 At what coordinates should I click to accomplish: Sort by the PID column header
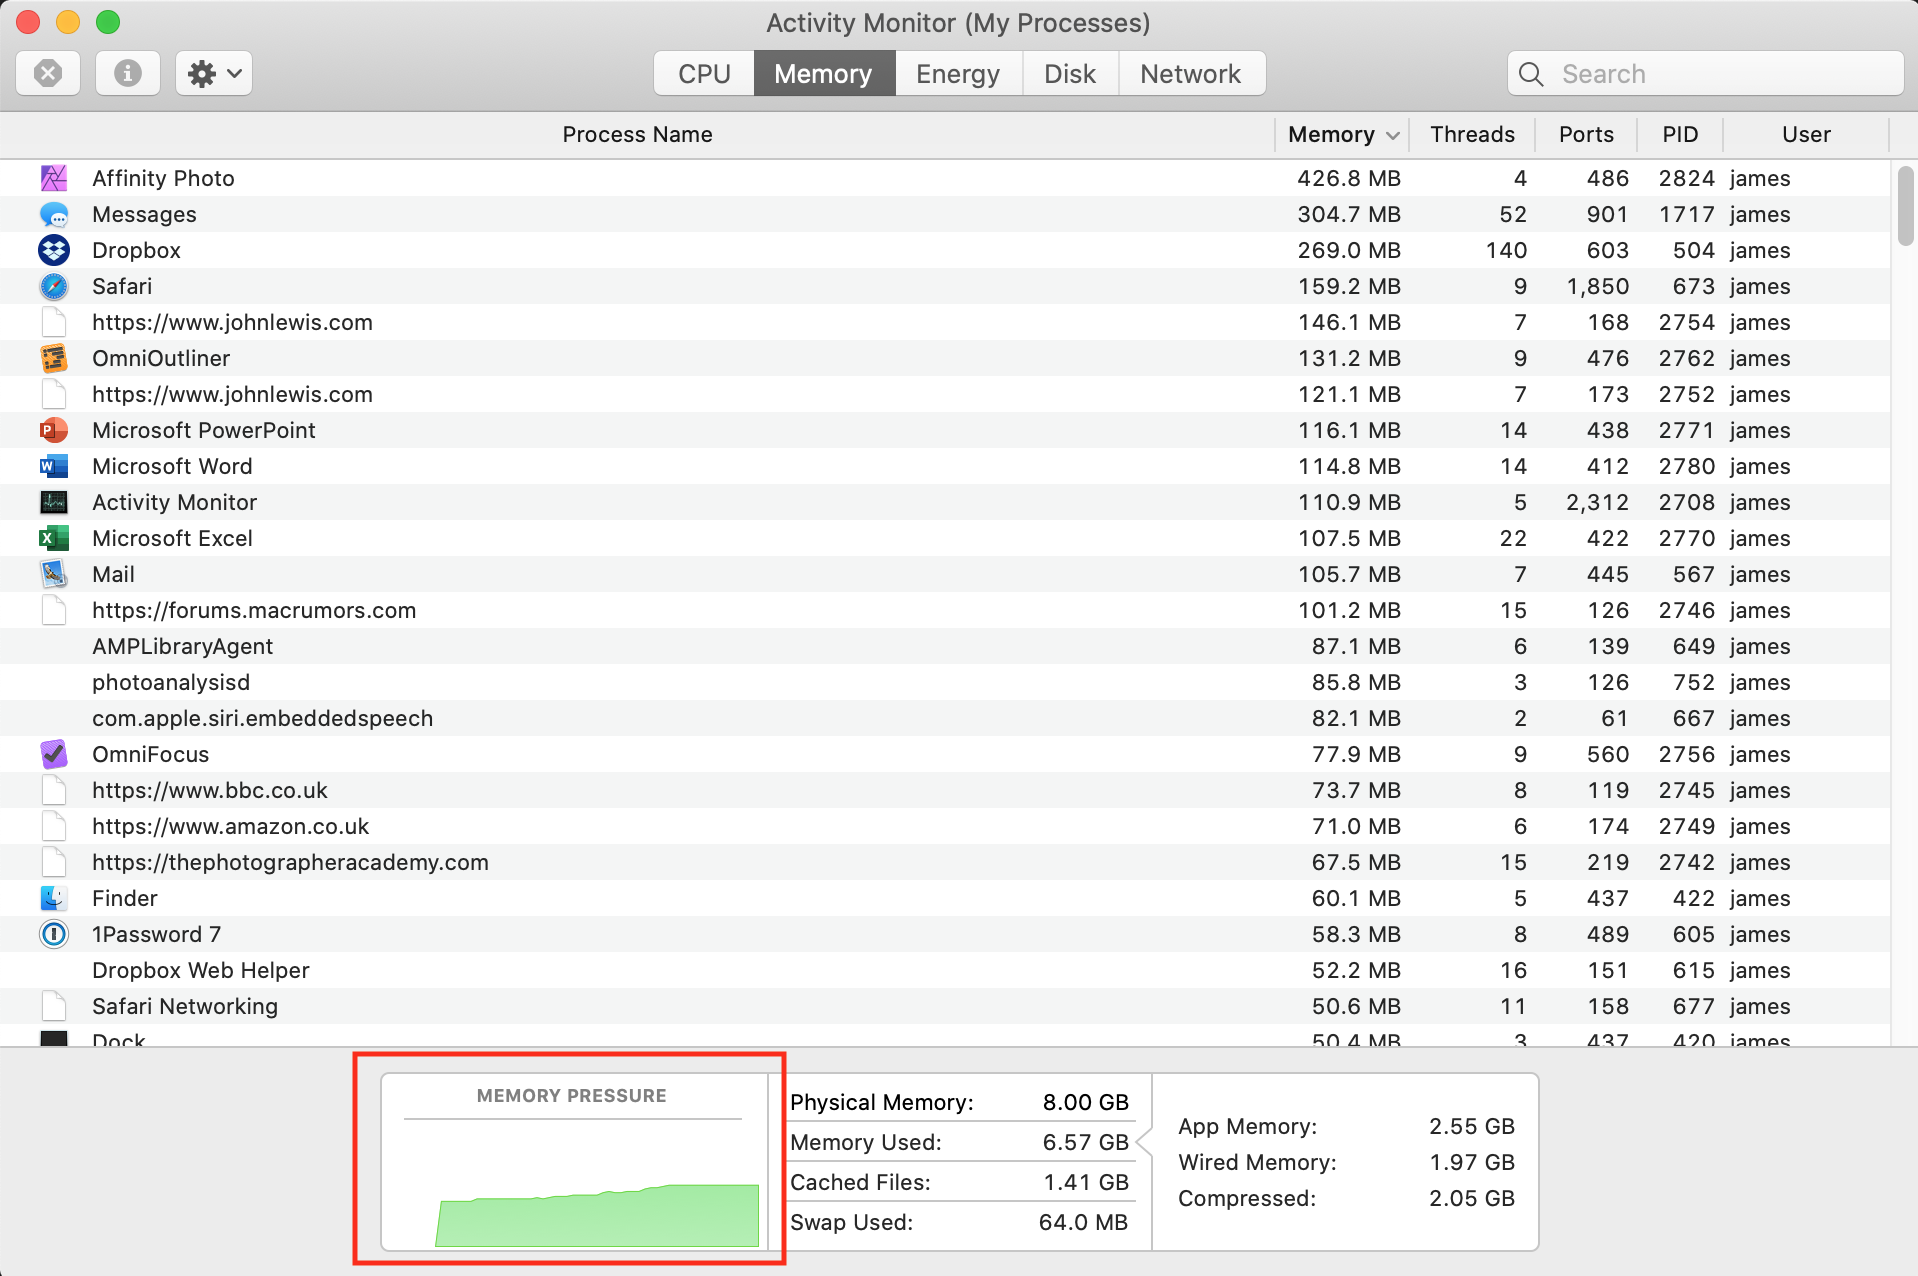[1680, 134]
